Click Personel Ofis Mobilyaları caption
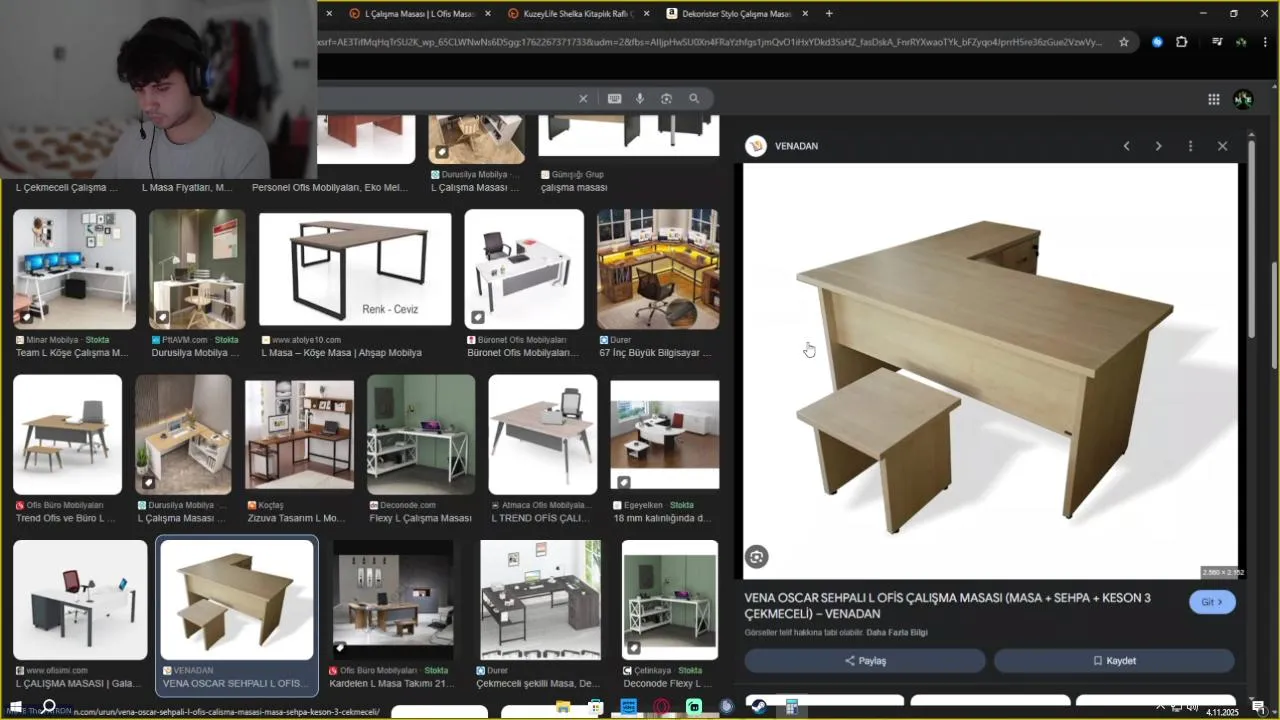1280x720 pixels. (330, 187)
